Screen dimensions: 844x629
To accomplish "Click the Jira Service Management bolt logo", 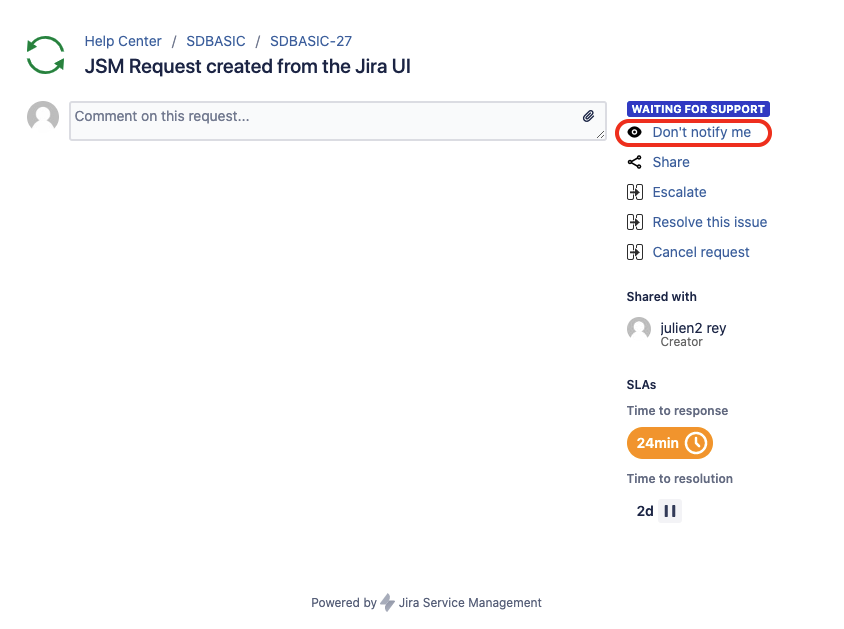I will click(387, 603).
